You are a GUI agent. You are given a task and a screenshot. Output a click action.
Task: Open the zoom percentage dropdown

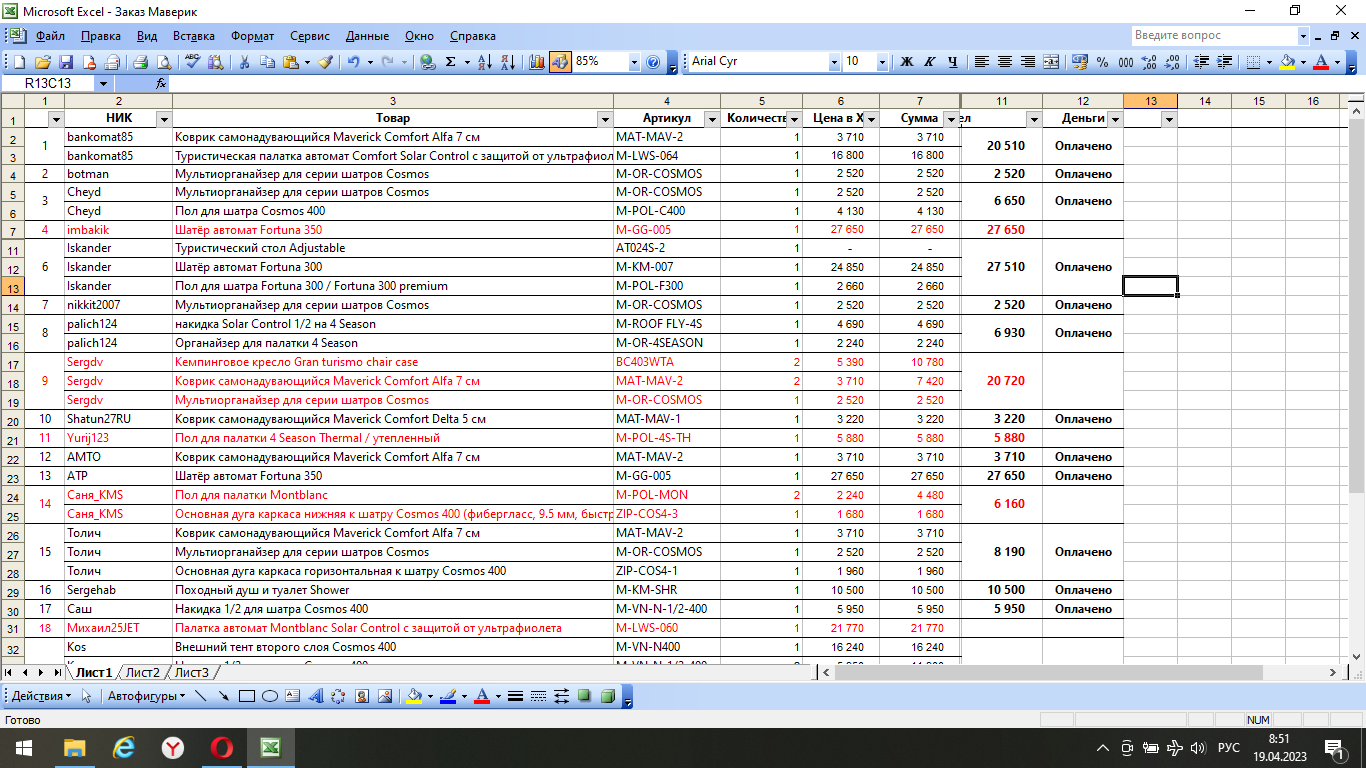[x=634, y=62]
